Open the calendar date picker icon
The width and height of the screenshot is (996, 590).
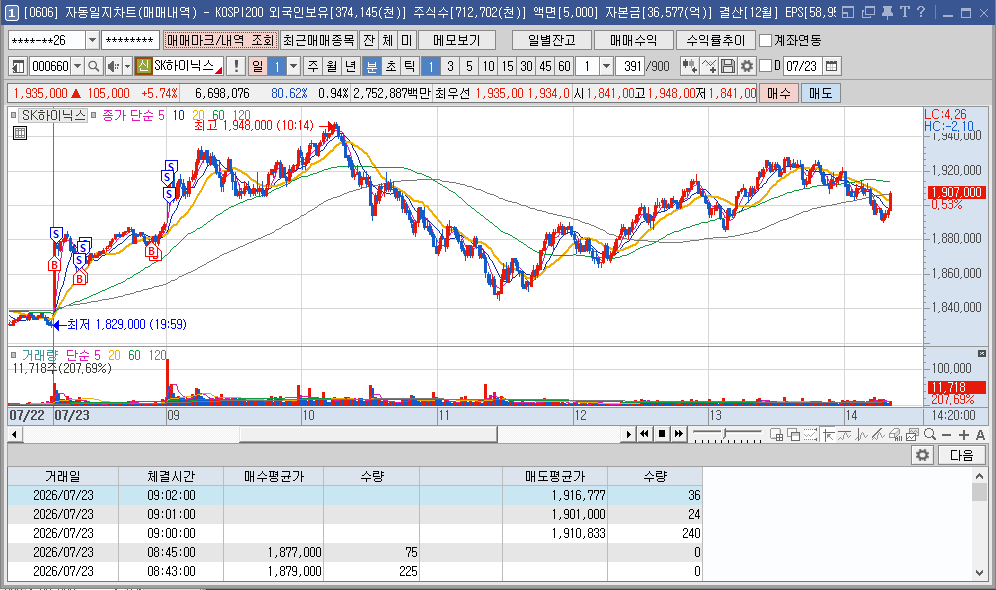point(831,66)
